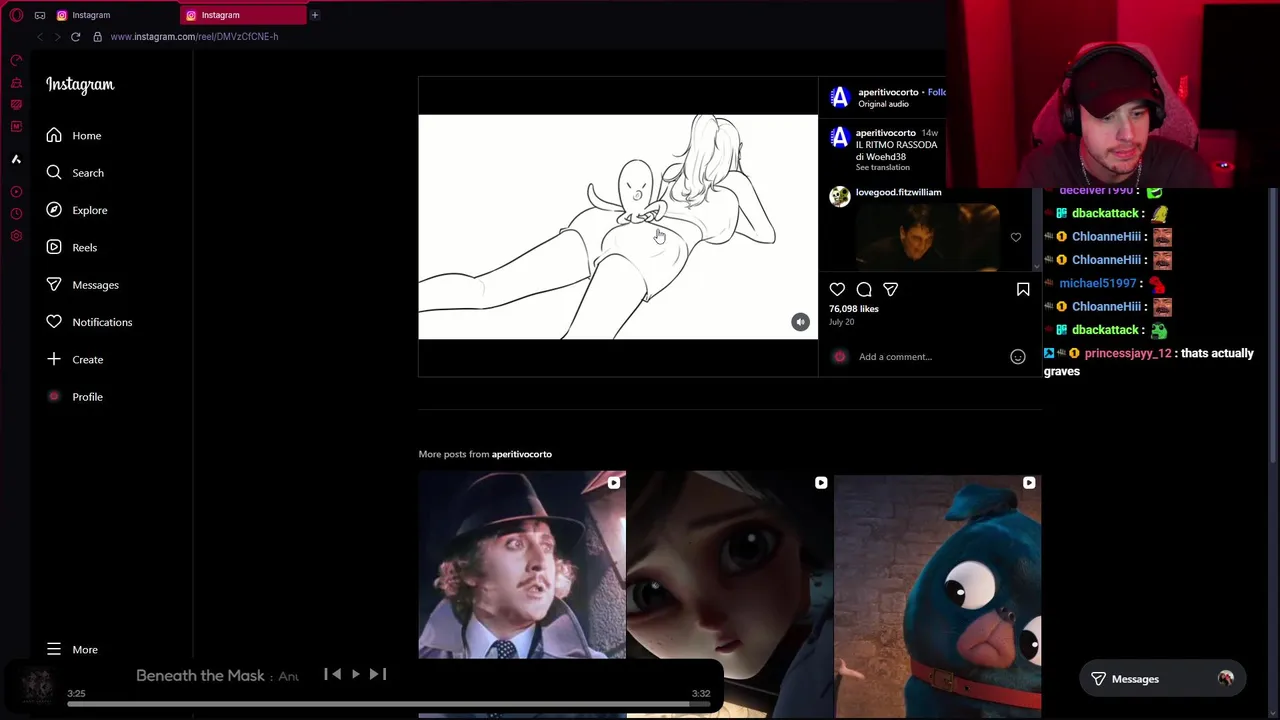Viewport: 1280px width, 720px height.
Task: Open the floating Messages button
Action: [1163, 679]
